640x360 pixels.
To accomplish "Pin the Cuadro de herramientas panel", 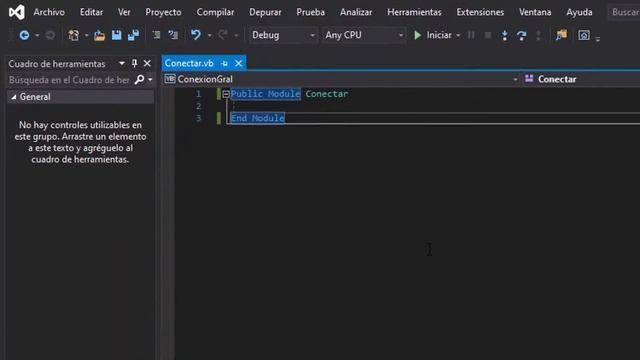I will (x=134, y=64).
